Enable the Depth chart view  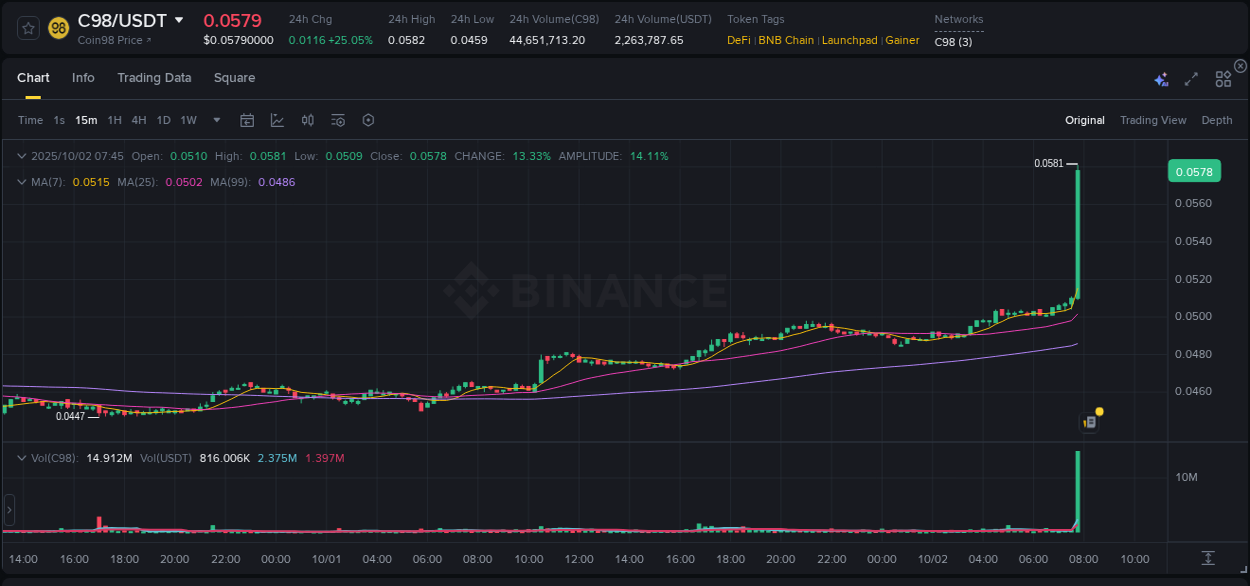pyautogui.click(x=1216, y=119)
